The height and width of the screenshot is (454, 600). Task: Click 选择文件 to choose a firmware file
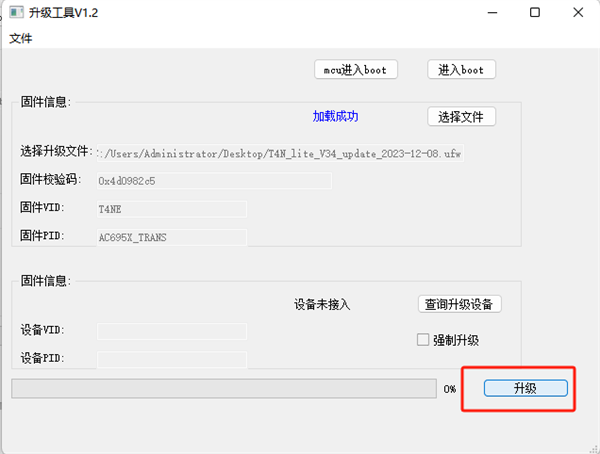click(x=461, y=117)
